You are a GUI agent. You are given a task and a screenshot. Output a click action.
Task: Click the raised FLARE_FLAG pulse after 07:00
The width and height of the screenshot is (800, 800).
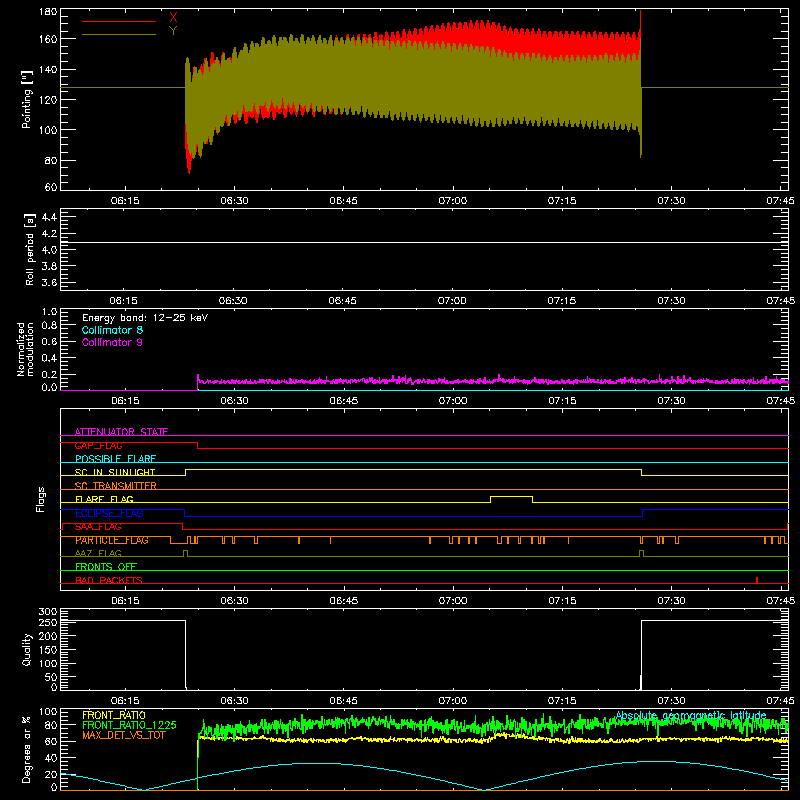[511, 497]
